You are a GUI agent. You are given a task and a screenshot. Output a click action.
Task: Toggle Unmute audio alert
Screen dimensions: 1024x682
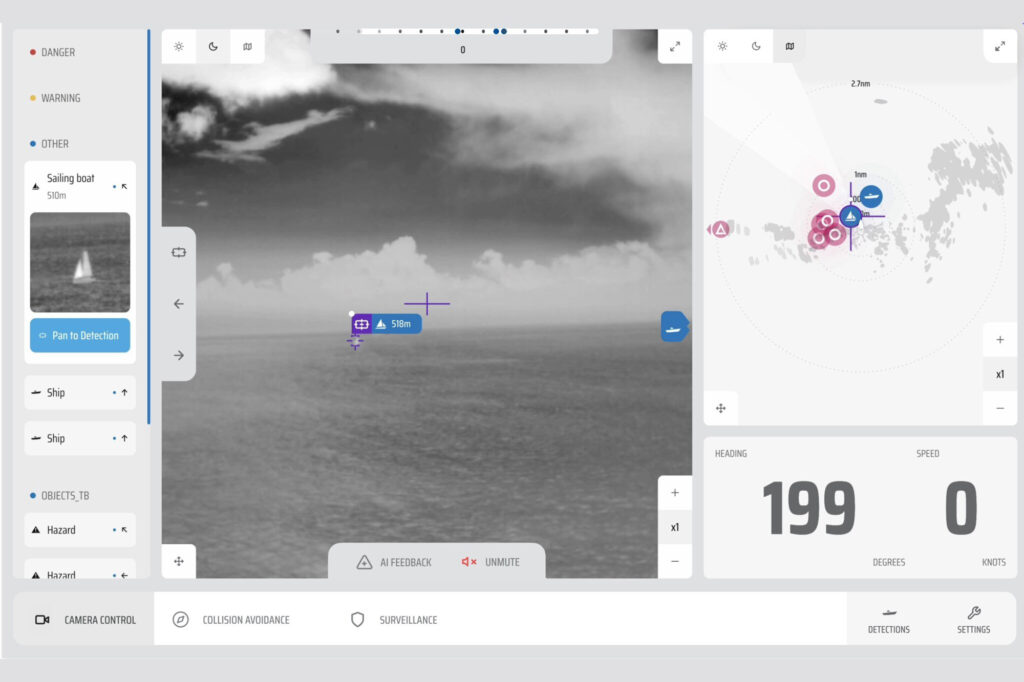[x=491, y=562]
